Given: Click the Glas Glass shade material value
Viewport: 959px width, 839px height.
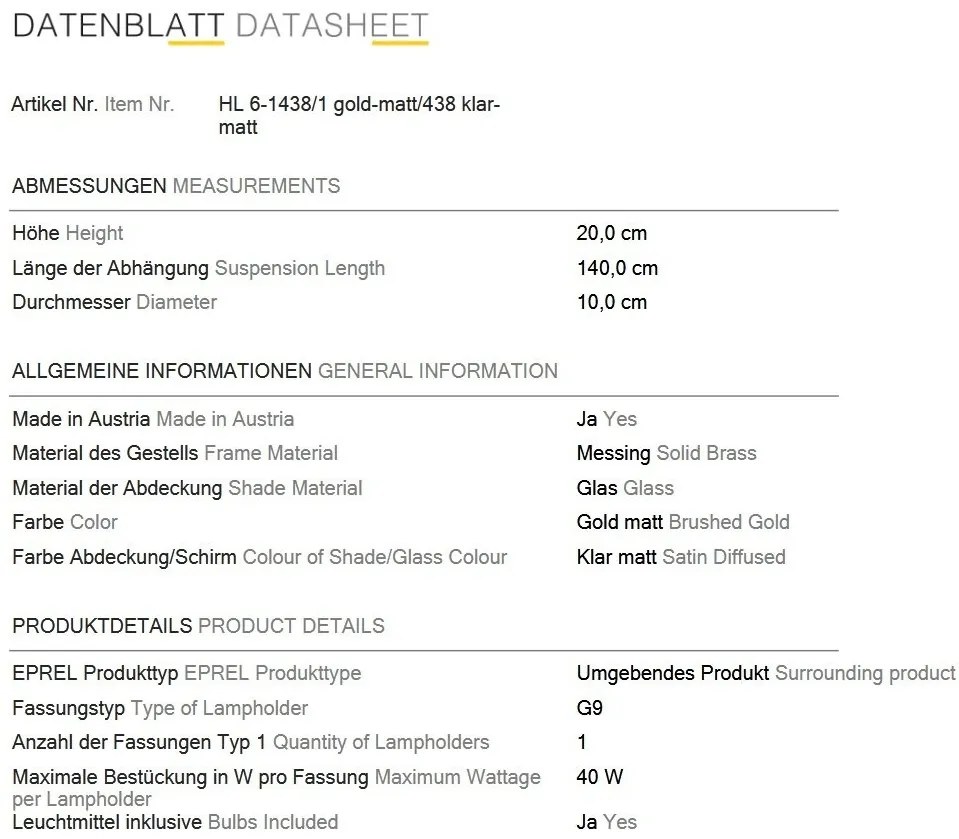Looking at the screenshot, I should coord(625,488).
